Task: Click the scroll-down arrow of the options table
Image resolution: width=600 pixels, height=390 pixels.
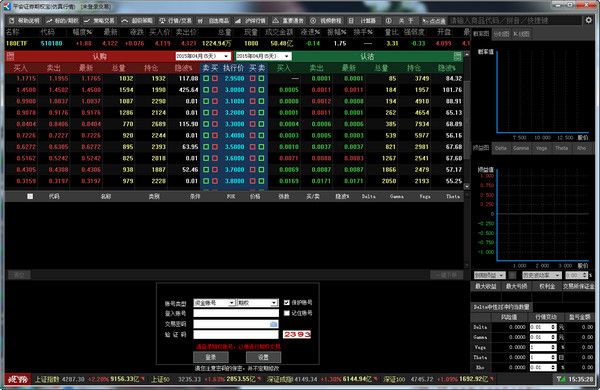Action: pyautogui.click(x=466, y=186)
